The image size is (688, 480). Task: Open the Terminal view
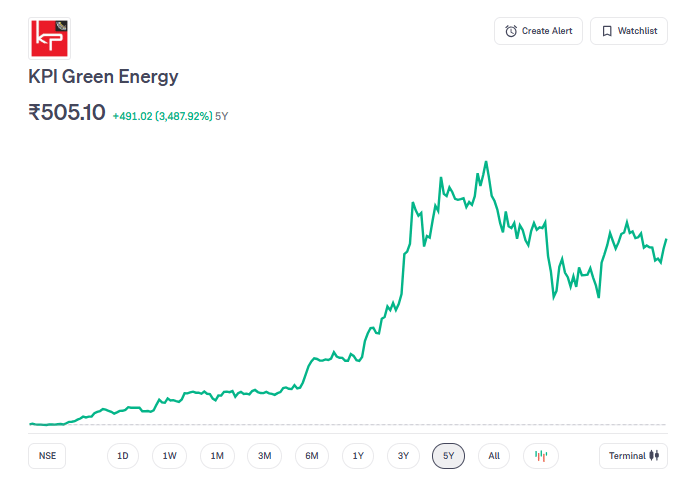(627, 456)
